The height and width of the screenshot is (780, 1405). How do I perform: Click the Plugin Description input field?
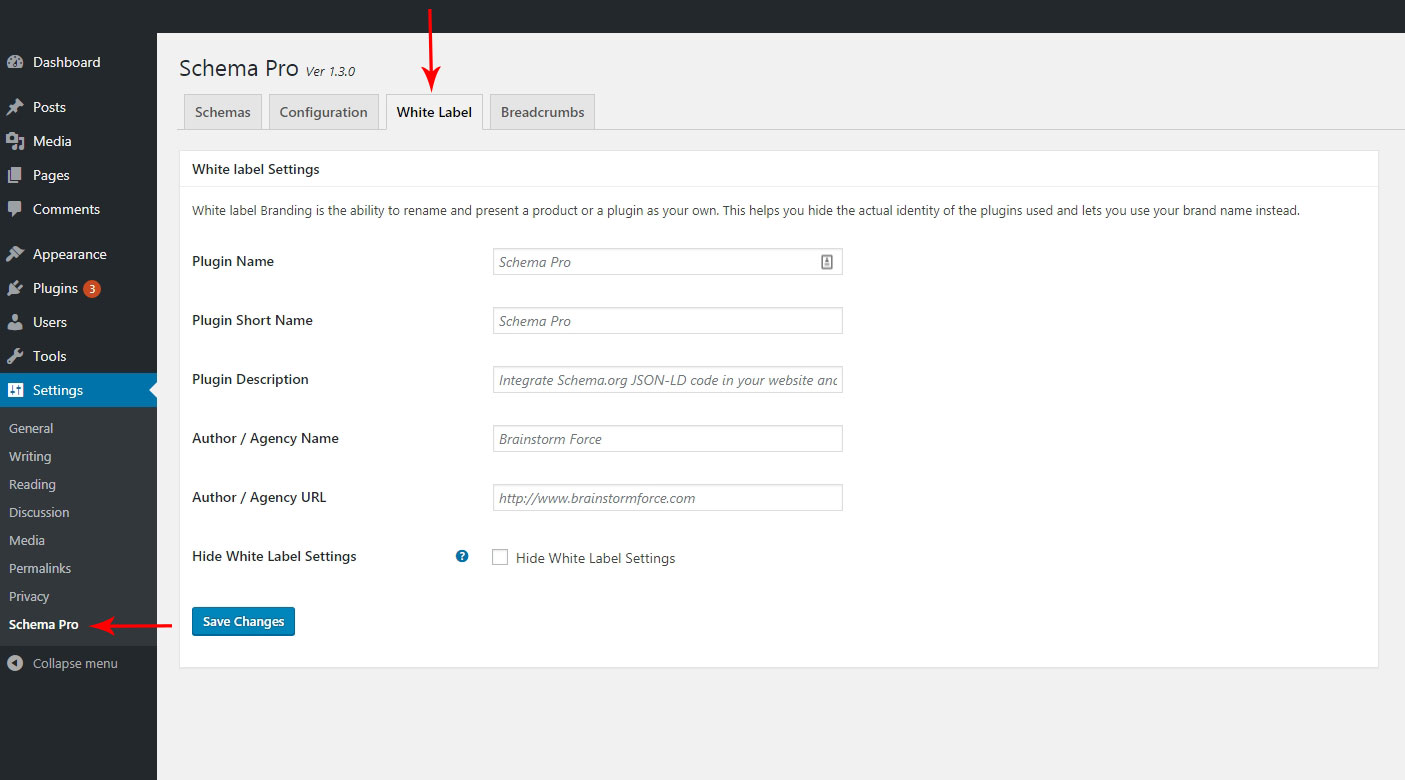coord(667,380)
